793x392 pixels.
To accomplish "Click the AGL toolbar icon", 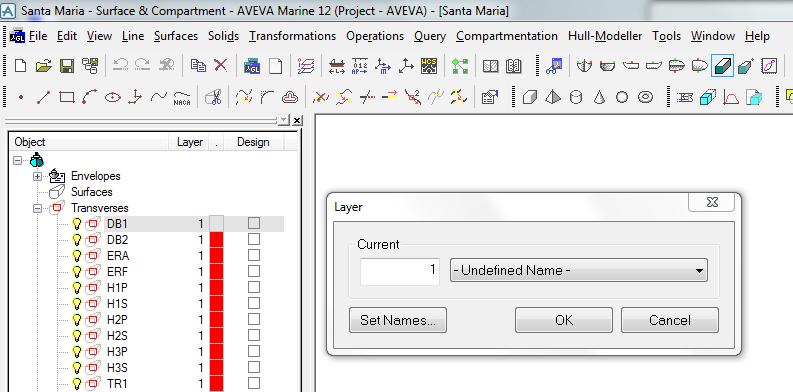I will [252, 66].
